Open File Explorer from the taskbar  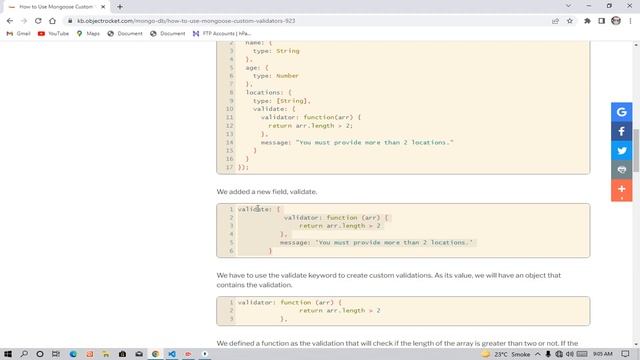pyautogui.click(x=106, y=354)
